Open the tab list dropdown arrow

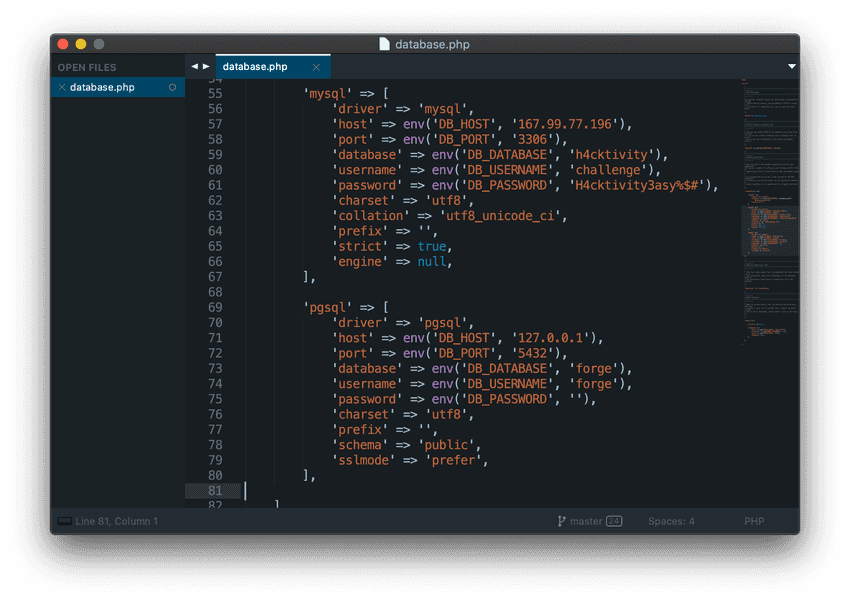pos(792,67)
